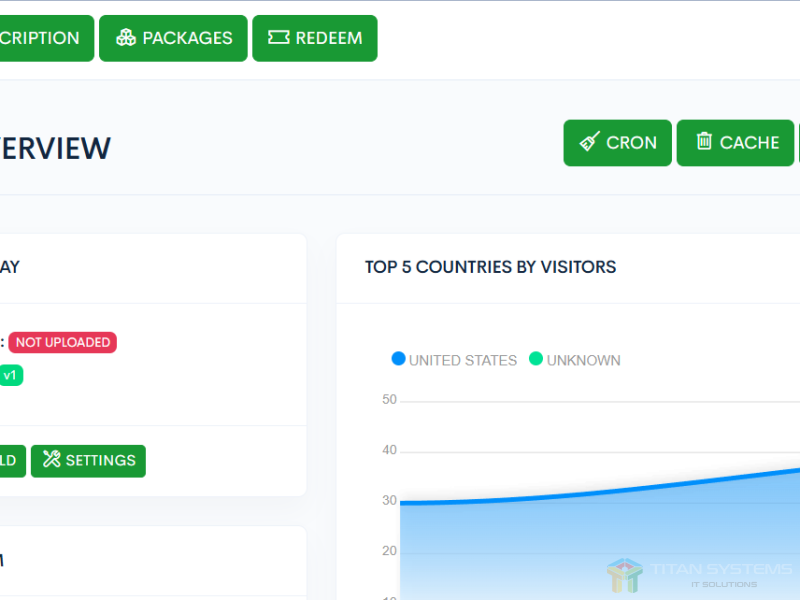
Task: Click the boxes icon on the Packages button
Action: (x=126, y=38)
